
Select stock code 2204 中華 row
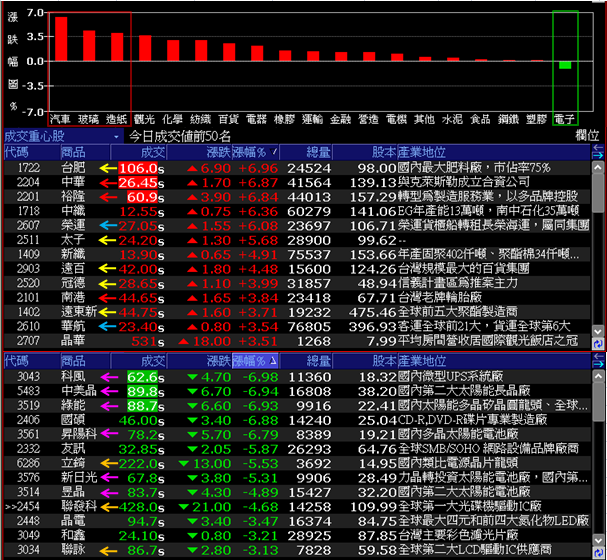coord(297,182)
